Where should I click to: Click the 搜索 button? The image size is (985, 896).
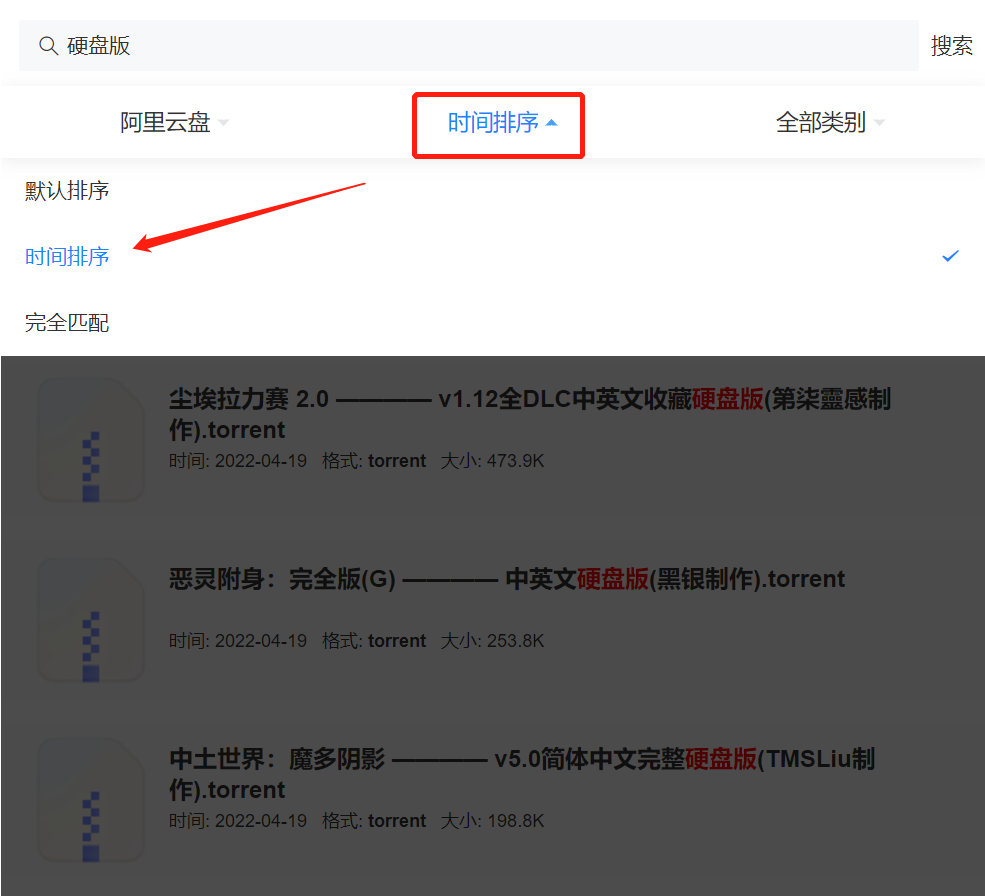point(951,46)
